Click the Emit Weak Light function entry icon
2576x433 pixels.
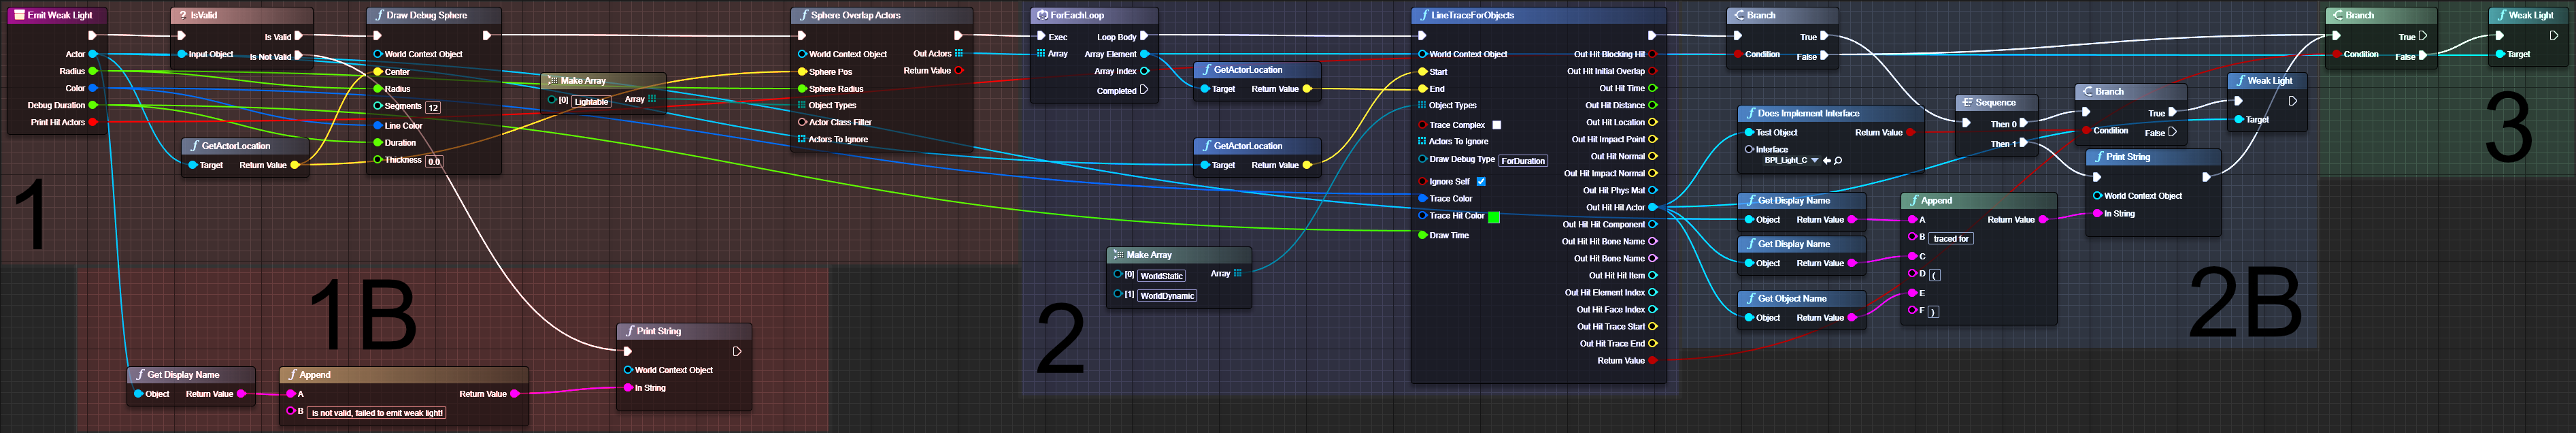(x=19, y=15)
